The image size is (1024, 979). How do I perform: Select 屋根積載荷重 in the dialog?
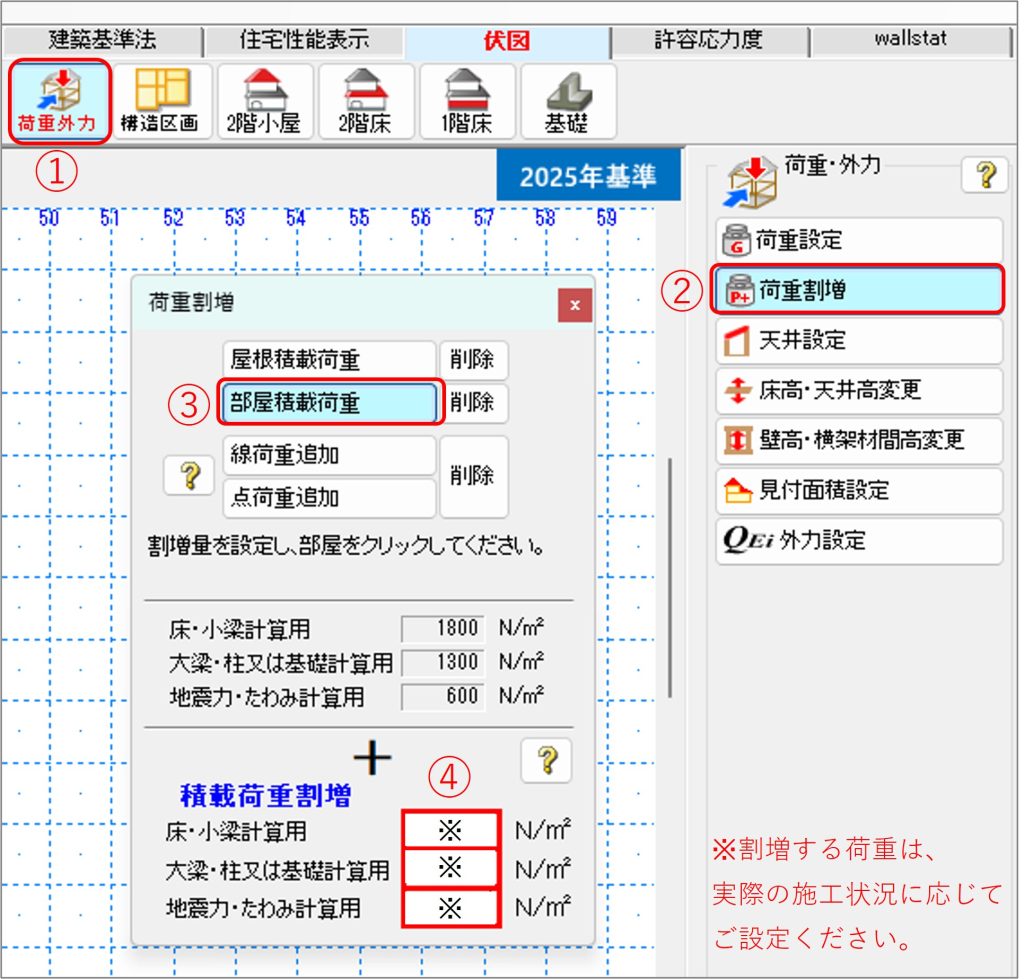(327, 360)
